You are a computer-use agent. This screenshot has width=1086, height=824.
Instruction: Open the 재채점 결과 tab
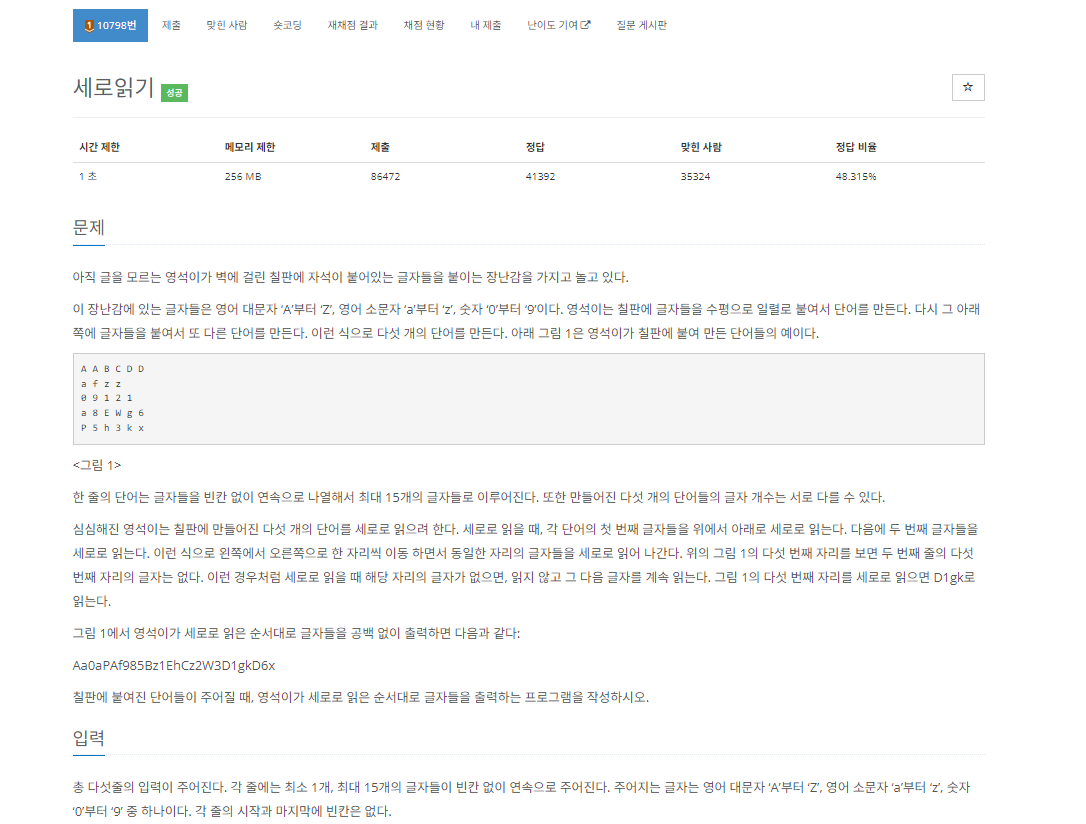(x=353, y=26)
